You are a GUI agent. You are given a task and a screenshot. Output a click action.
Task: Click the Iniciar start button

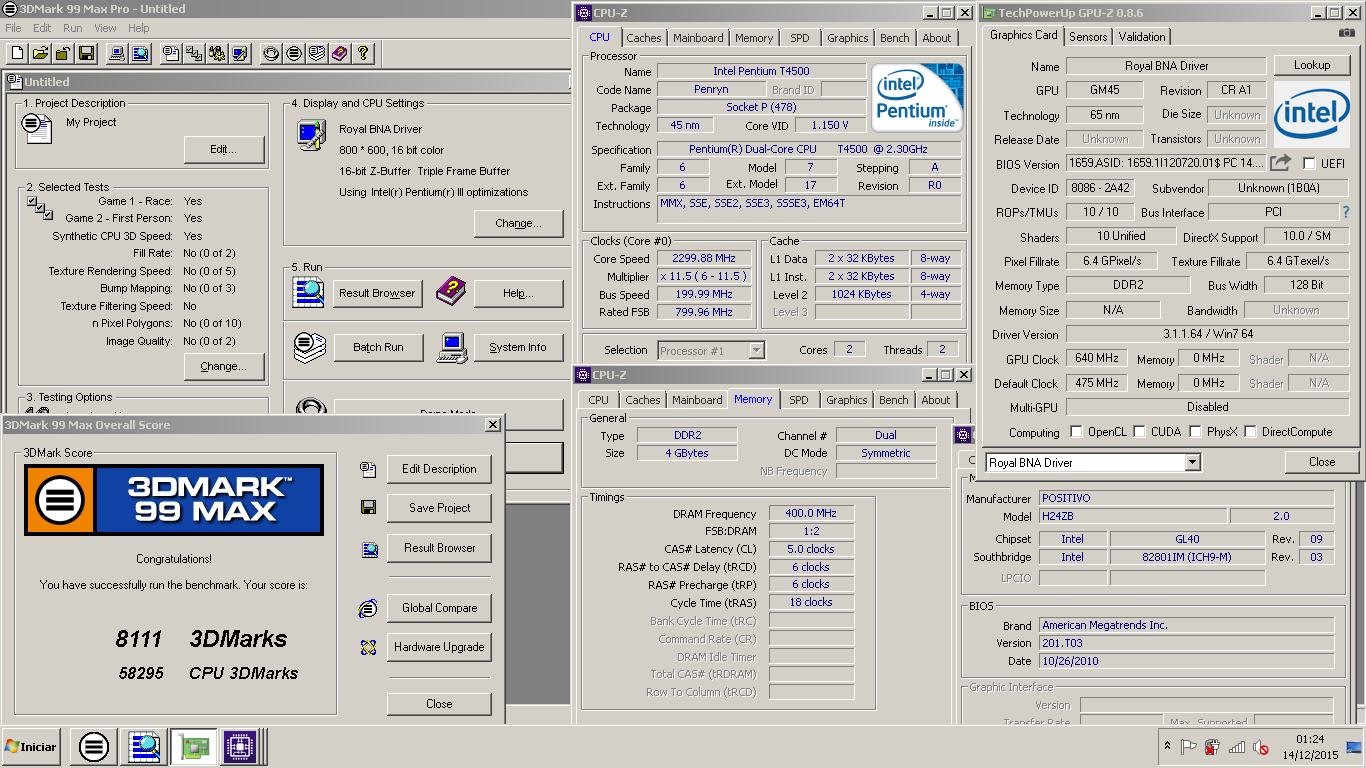tap(30, 746)
